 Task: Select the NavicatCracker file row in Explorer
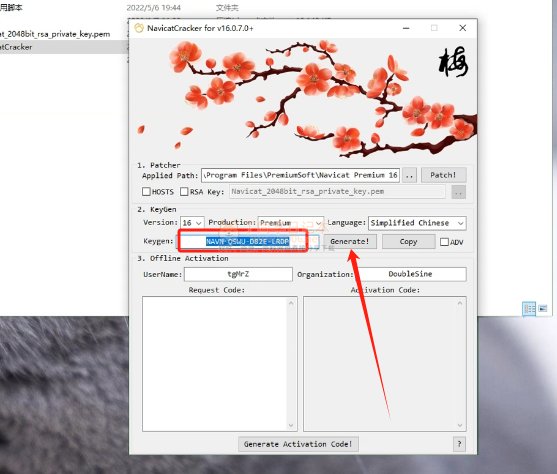click(x=64, y=47)
